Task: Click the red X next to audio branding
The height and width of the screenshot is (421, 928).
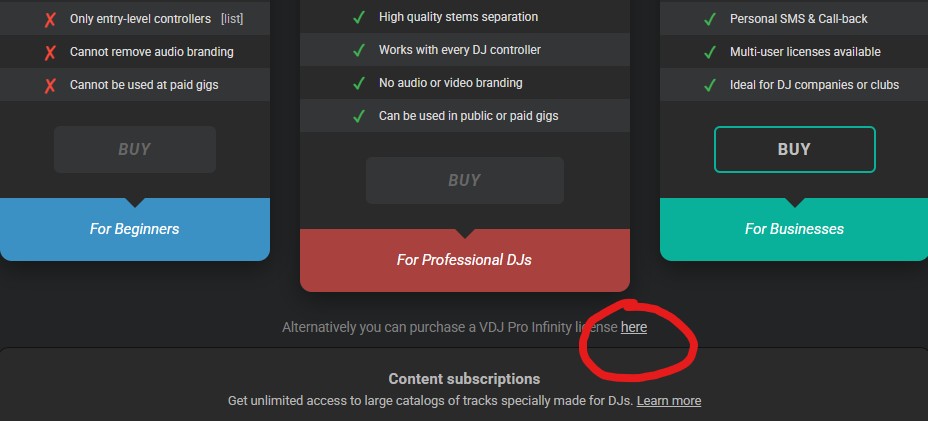Action: click(x=49, y=52)
